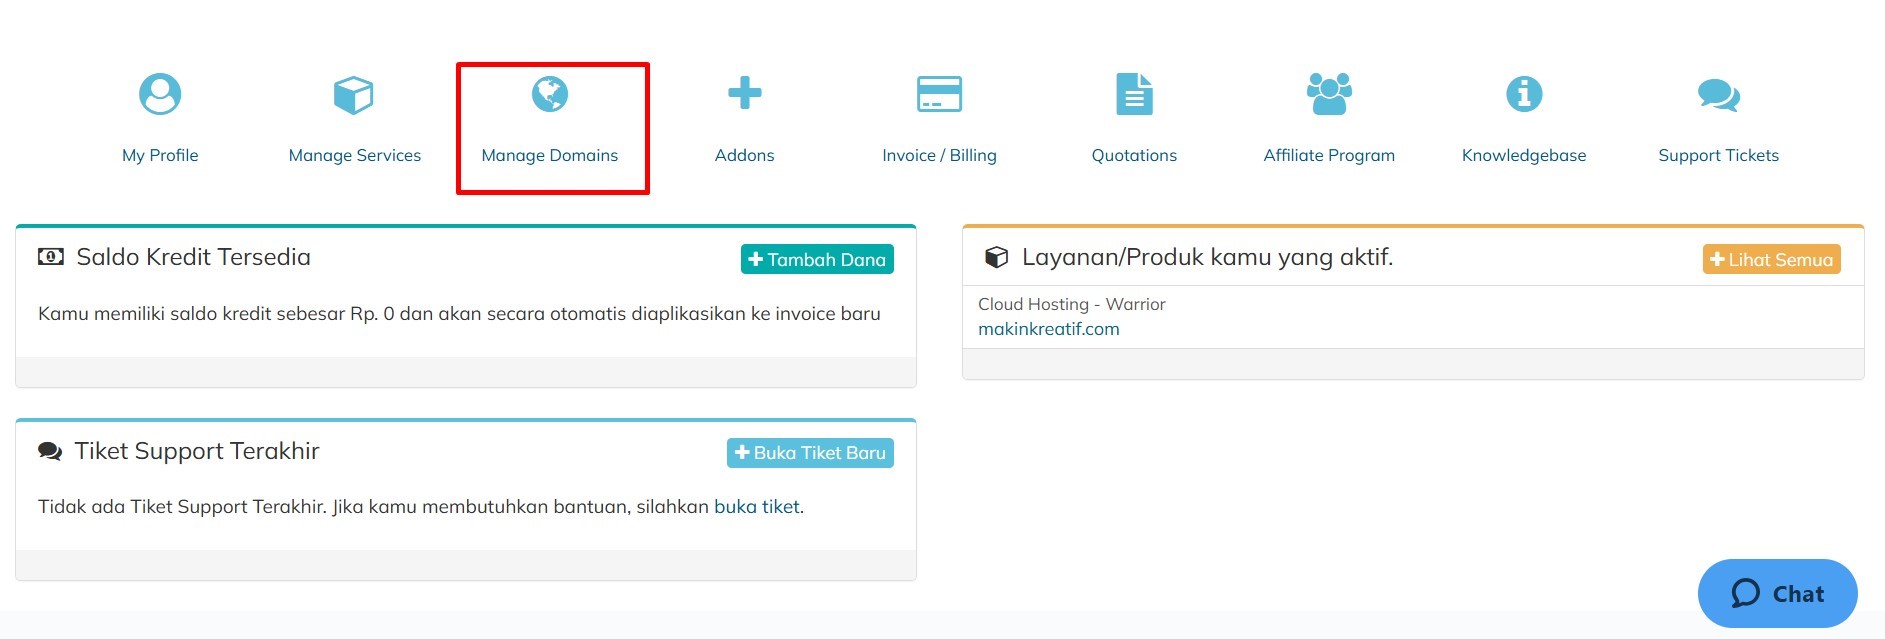This screenshot has height=639, width=1885.
Task: Click the Knowledgebase info icon
Action: pyautogui.click(x=1524, y=94)
